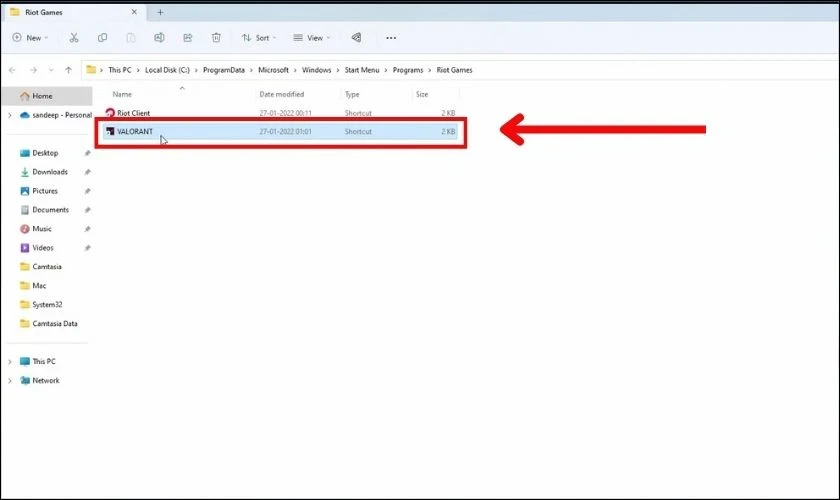The image size is (840, 500).
Task: Navigate to Programs breadcrumb
Action: 408,70
